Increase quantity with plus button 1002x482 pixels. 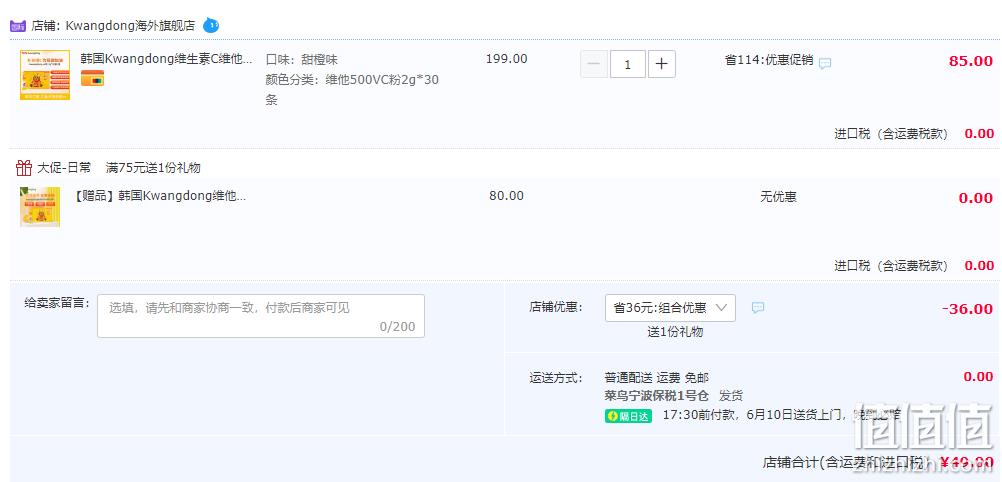click(x=661, y=64)
